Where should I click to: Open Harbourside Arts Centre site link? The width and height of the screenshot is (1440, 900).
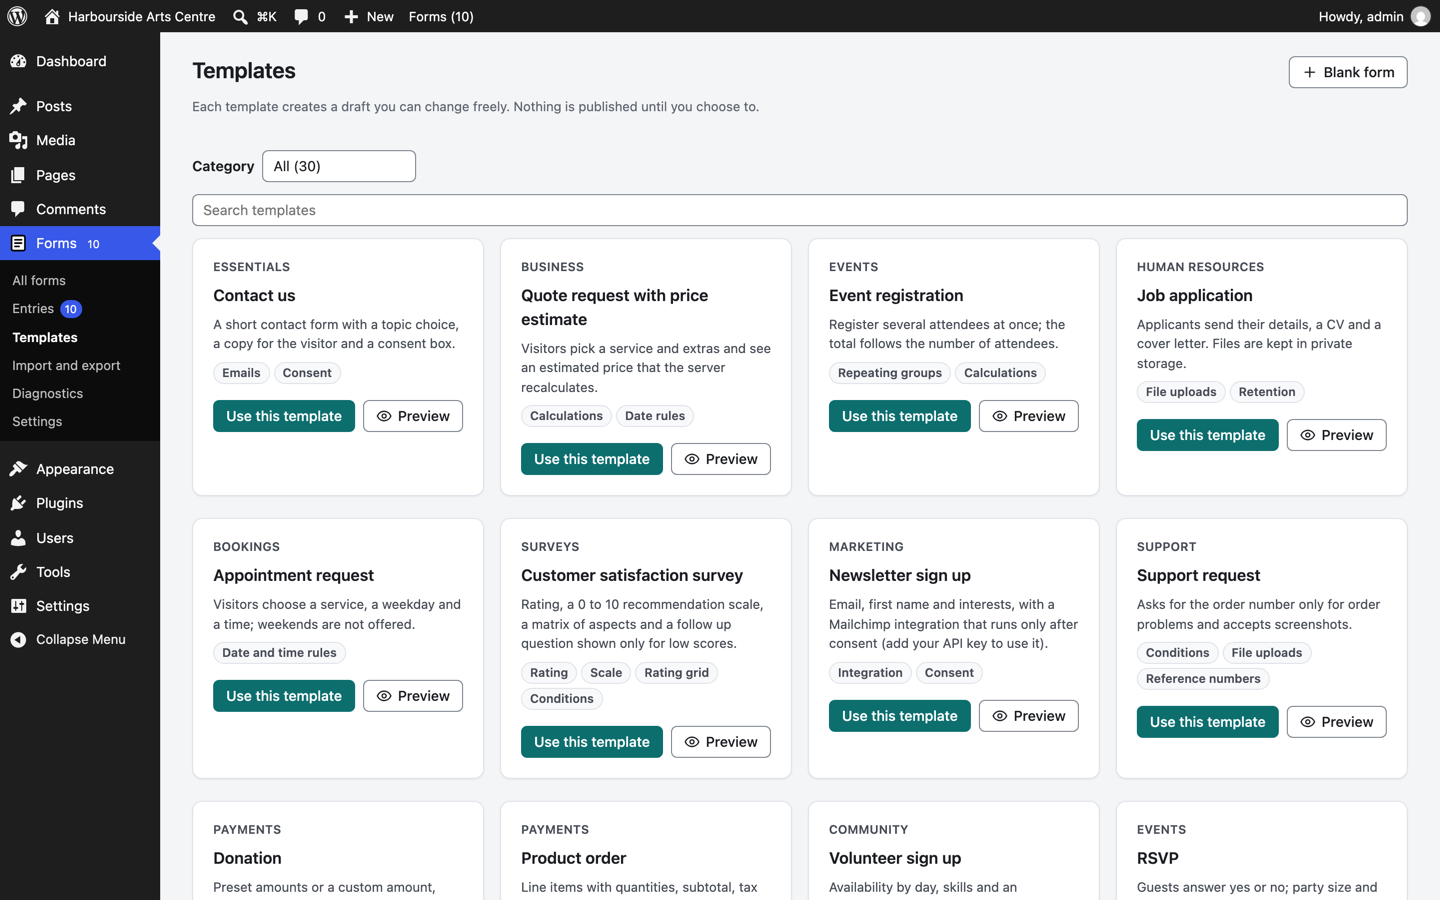[x=130, y=17]
